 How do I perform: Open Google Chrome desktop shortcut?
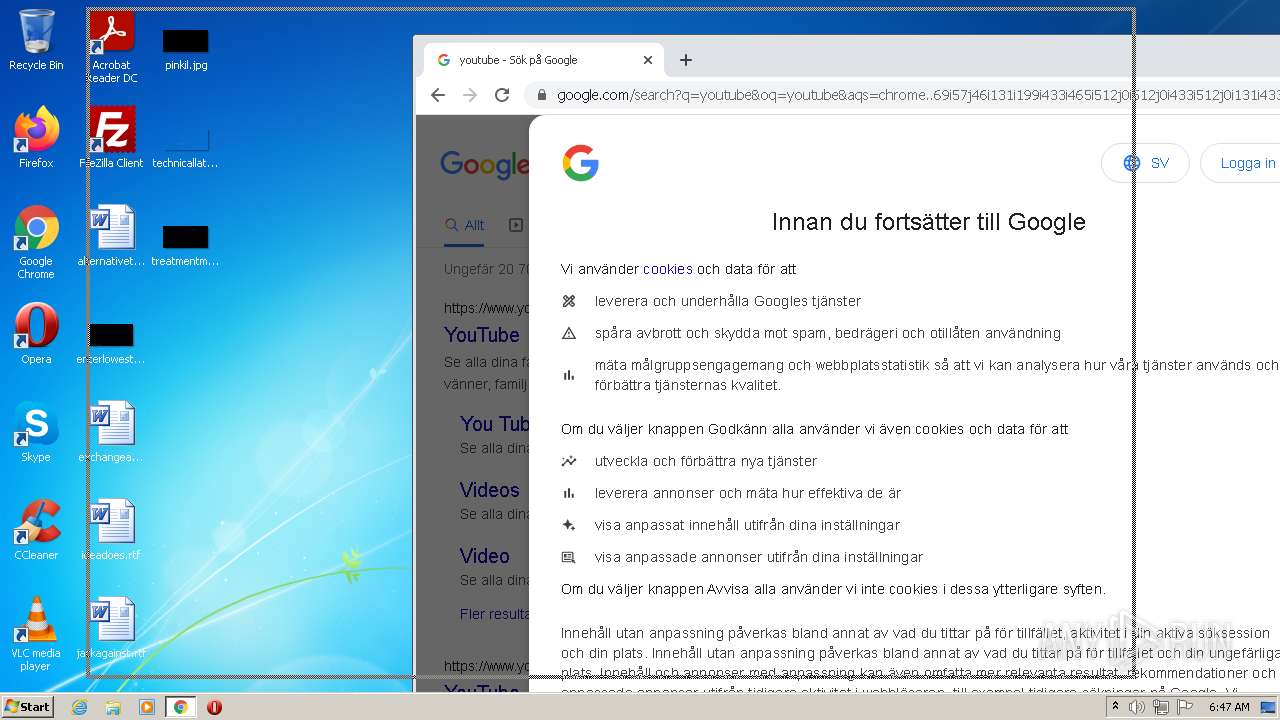coord(36,243)
